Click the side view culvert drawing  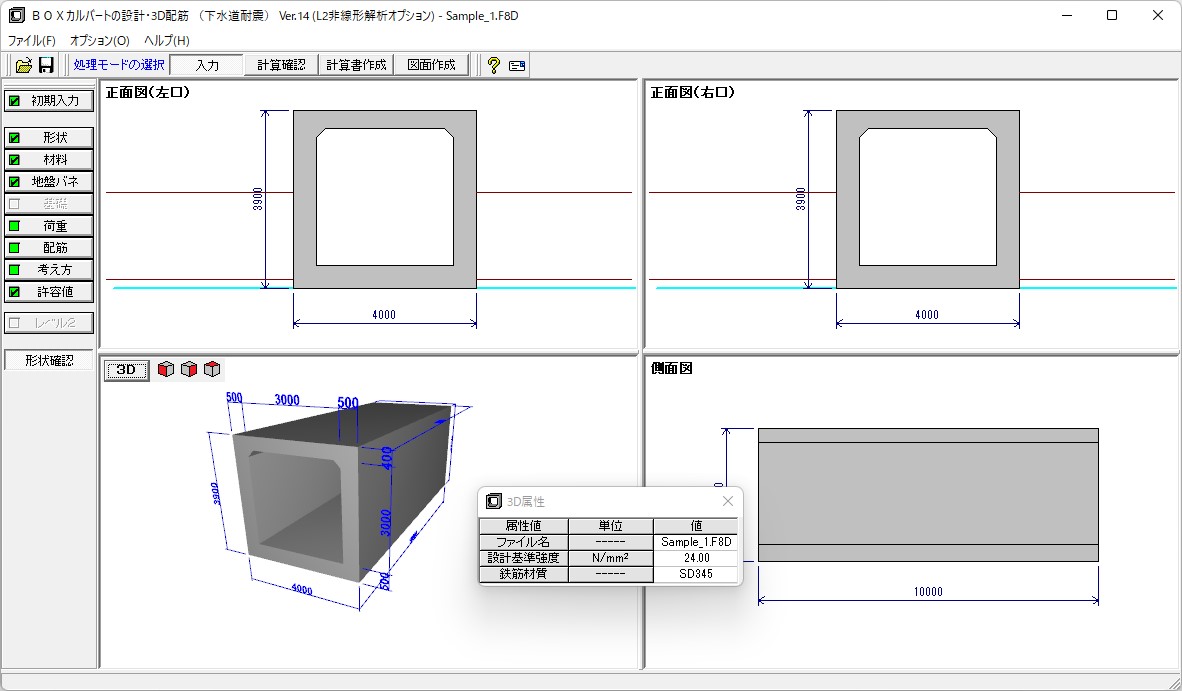click(x=928, y=495)
